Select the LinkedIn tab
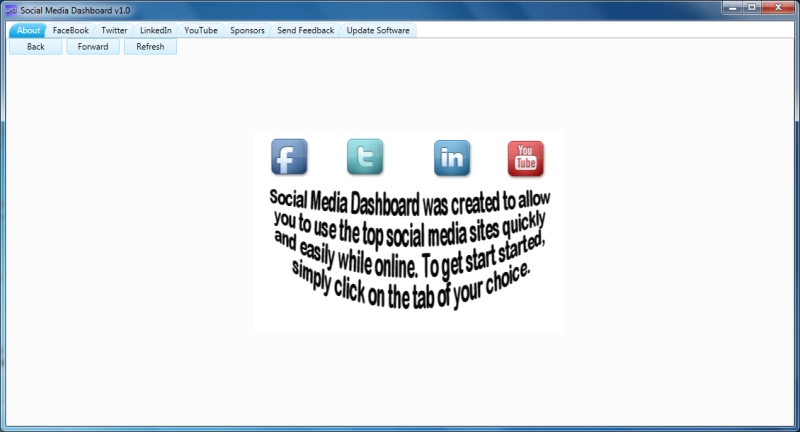This screenshot has height=432, width=800. point(156,31)
